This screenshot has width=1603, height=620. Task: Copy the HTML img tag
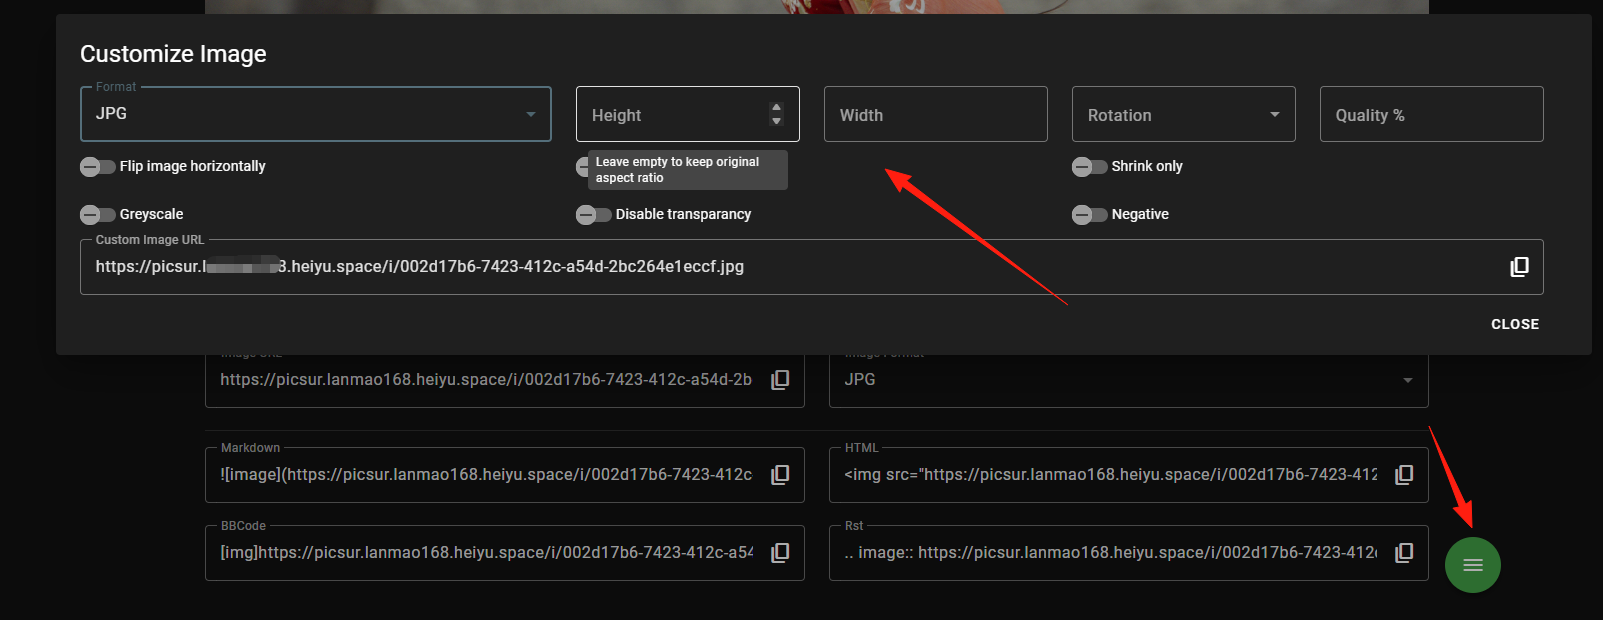pyautogui.click(x=1404, y=475)
